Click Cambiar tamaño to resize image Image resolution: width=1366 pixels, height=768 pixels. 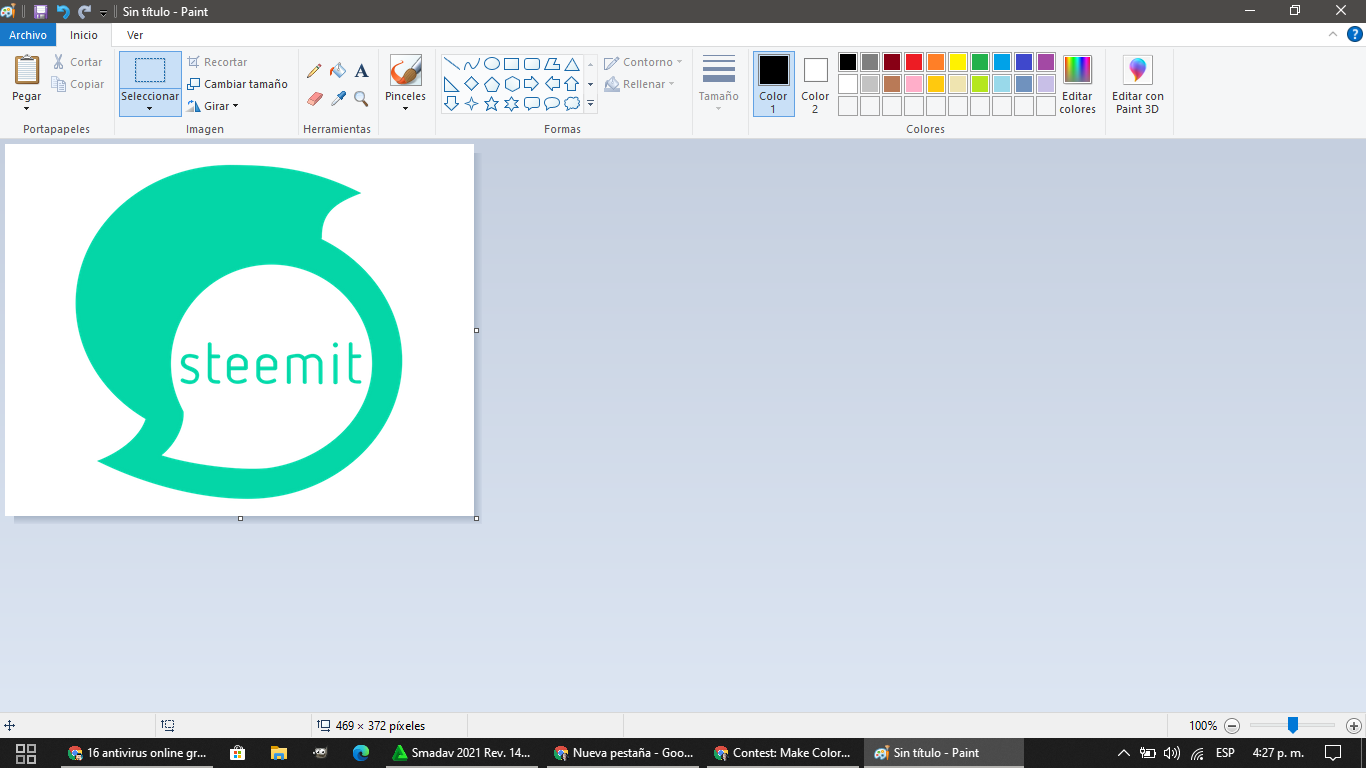tap(238, 84)
